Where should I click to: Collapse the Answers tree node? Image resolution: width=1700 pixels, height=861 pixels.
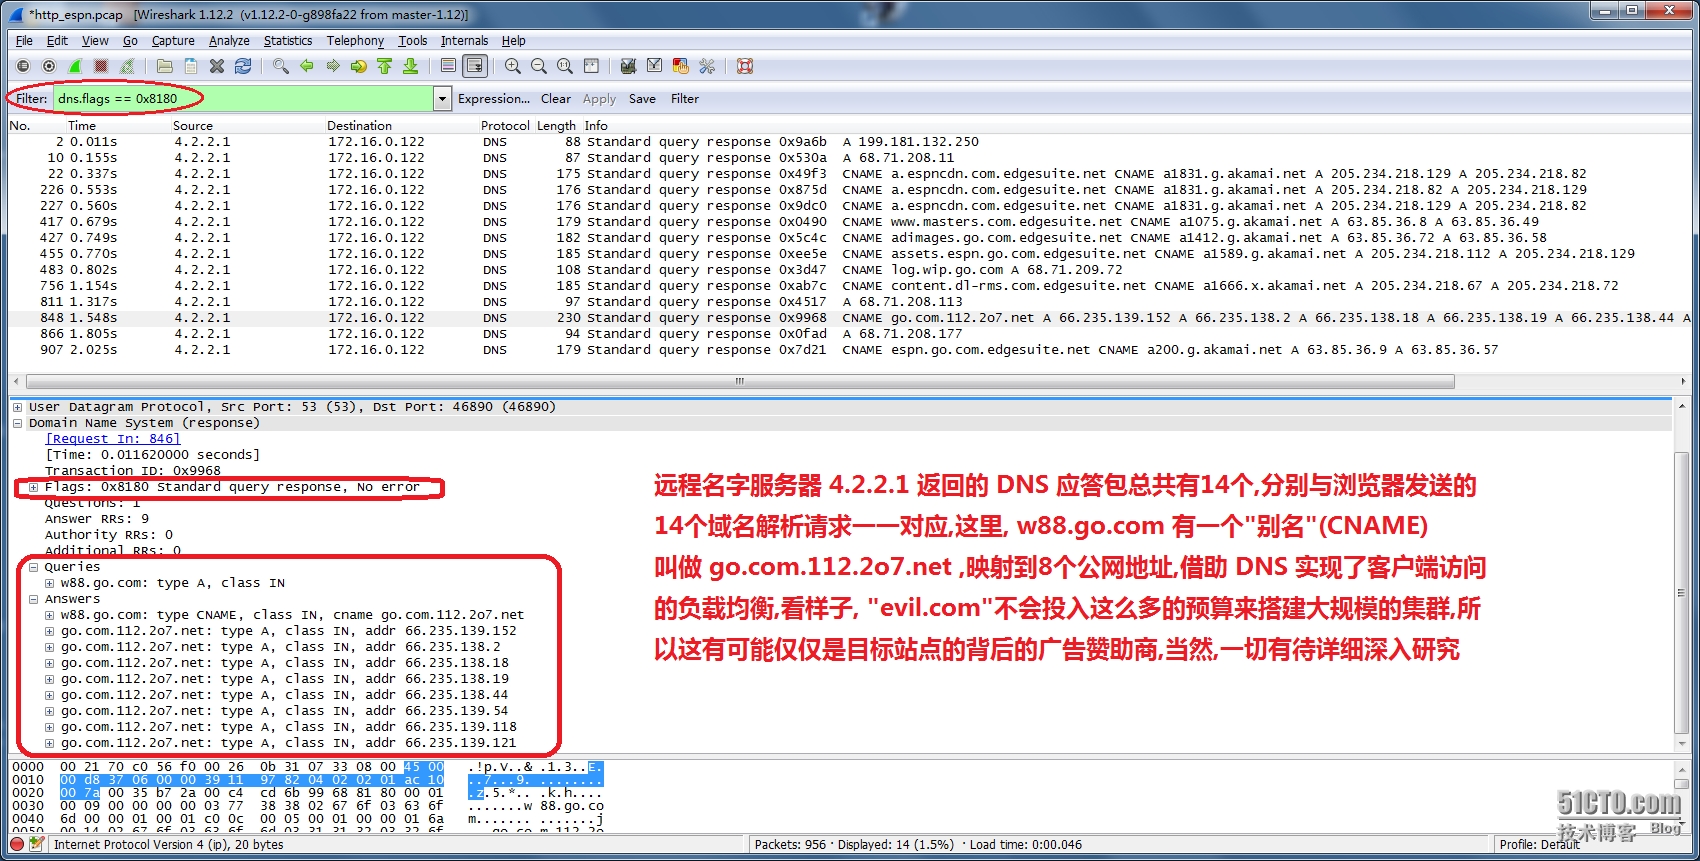(34, 599)
